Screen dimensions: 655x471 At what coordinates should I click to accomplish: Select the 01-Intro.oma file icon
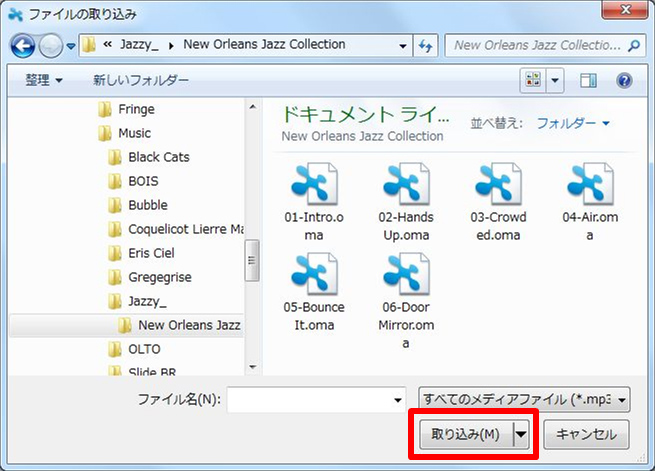pos(316,185)
